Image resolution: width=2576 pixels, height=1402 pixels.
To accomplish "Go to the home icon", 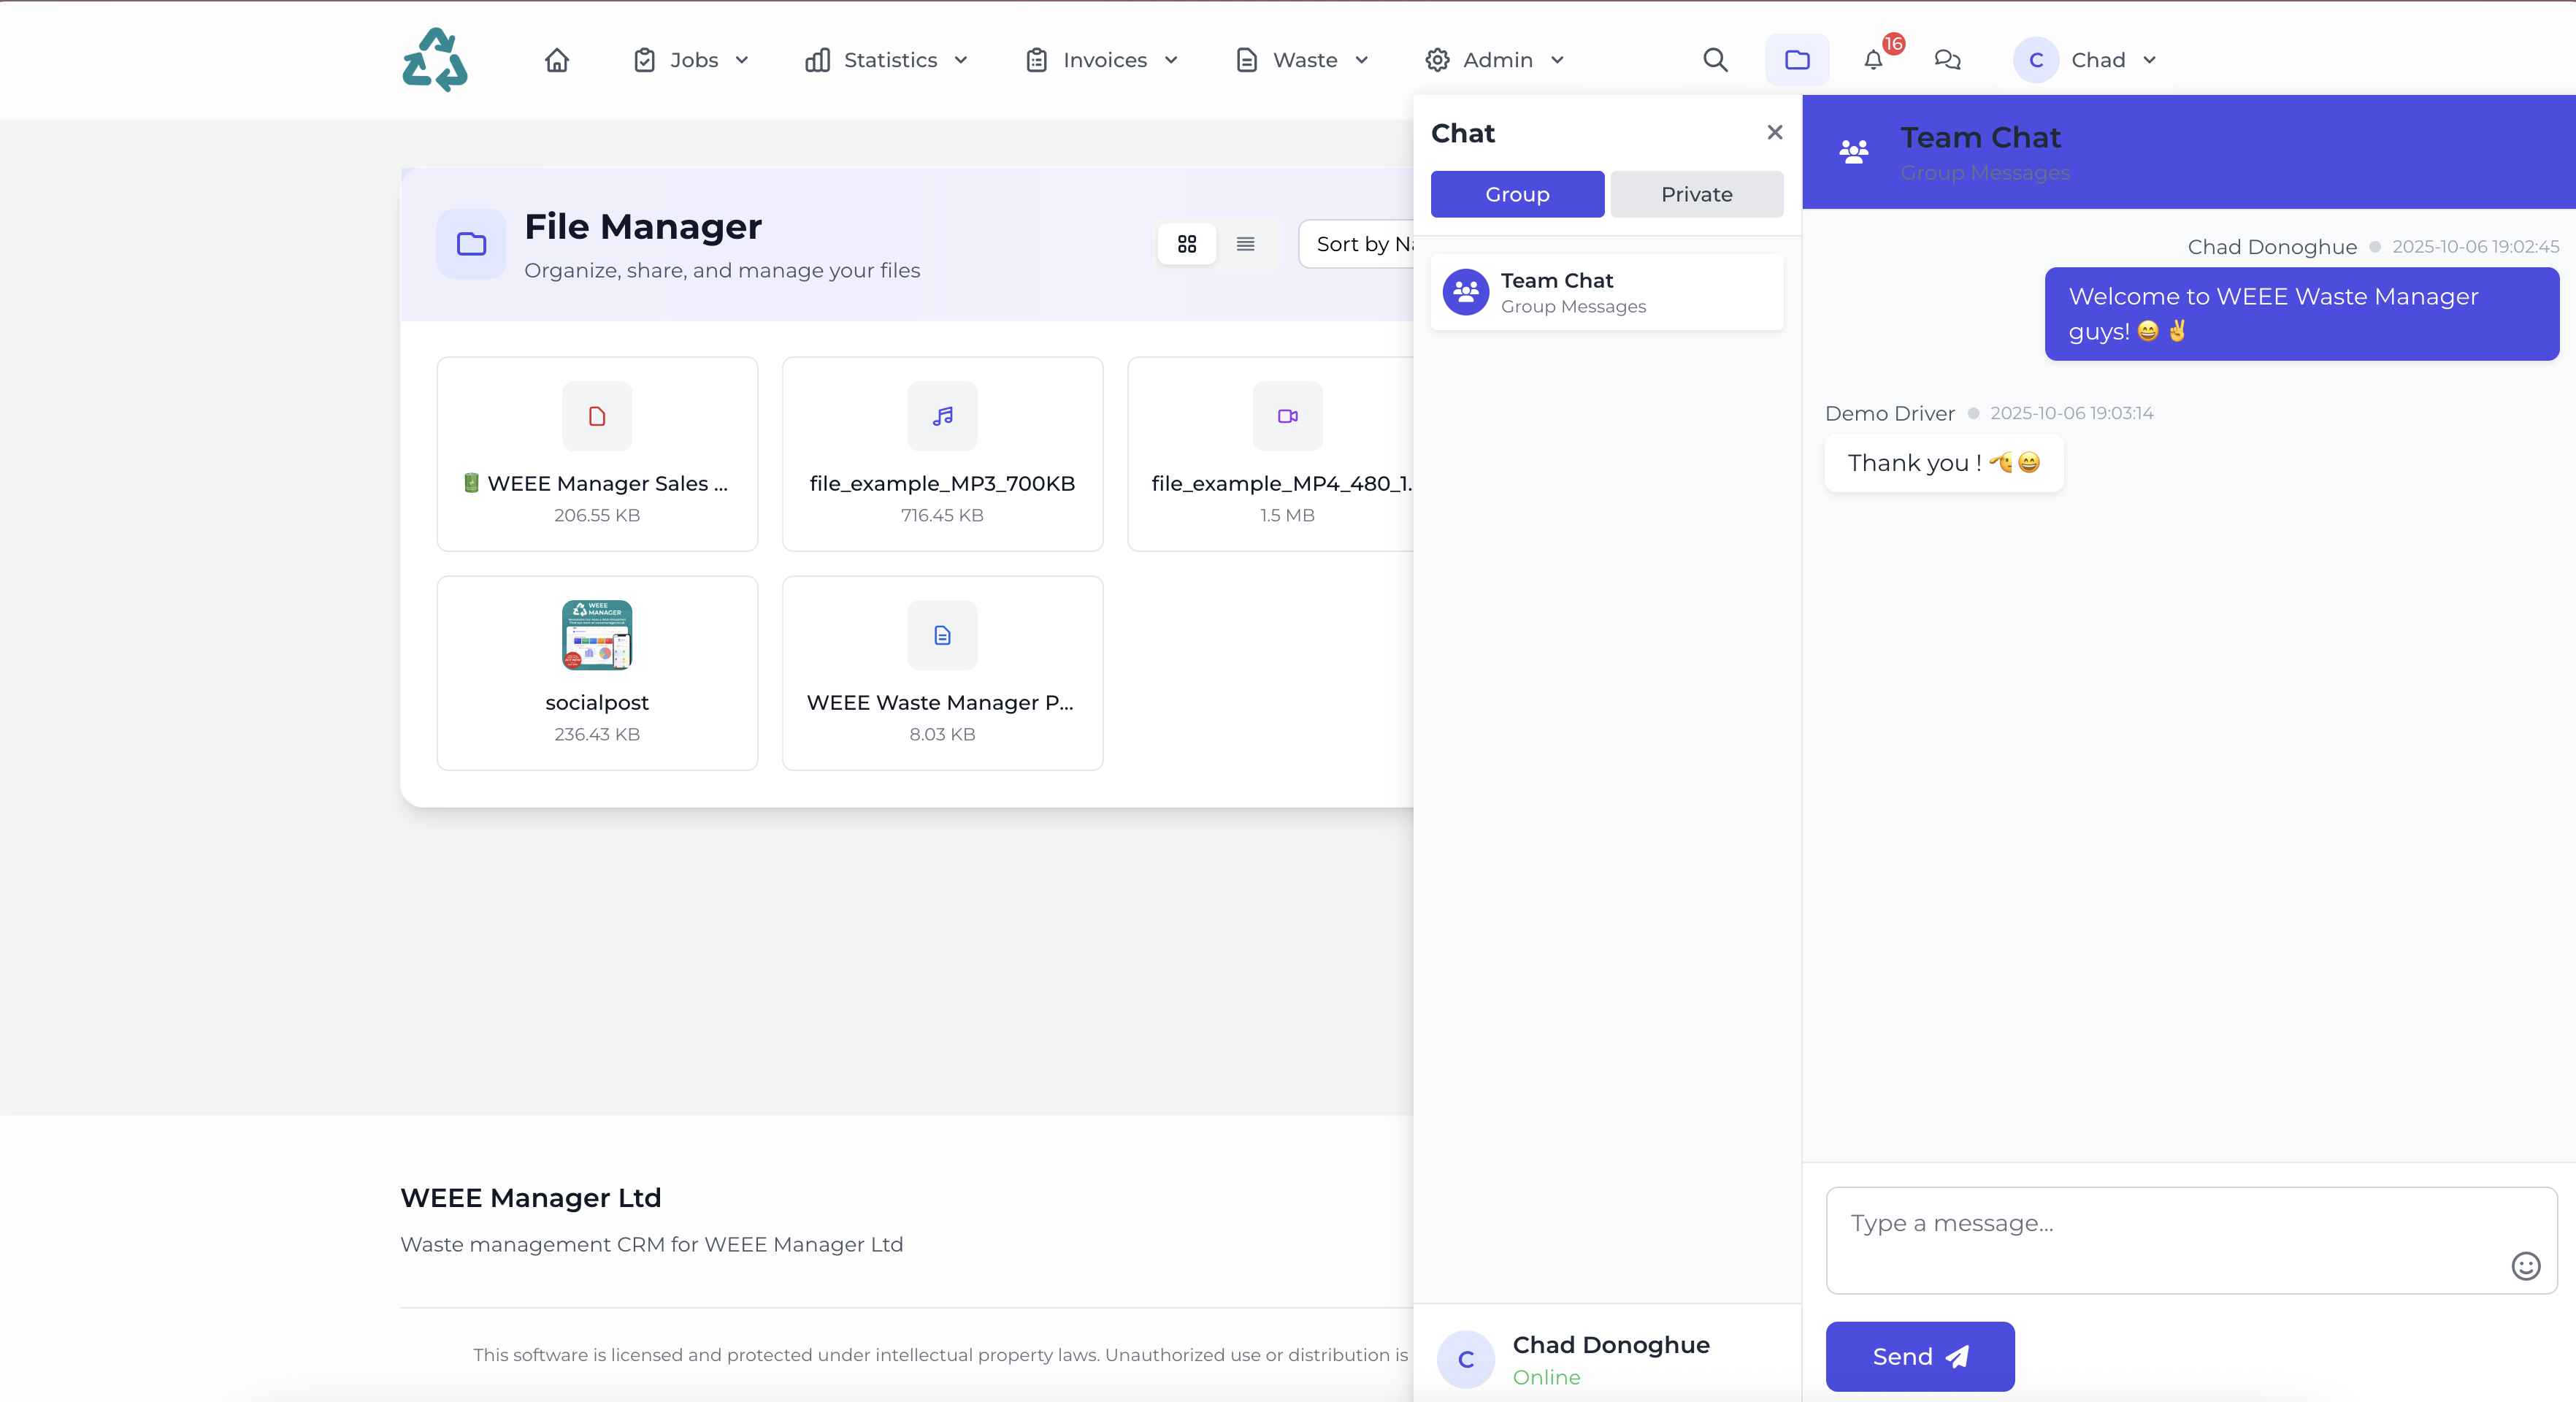I will 557,60.
